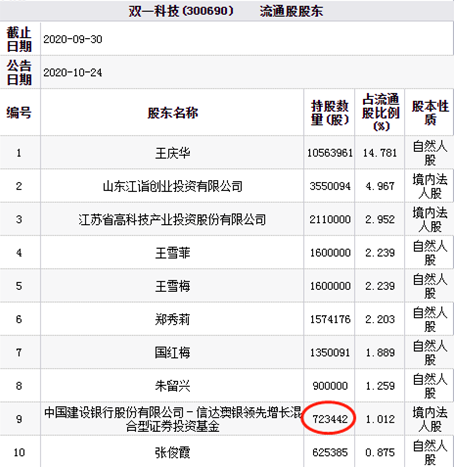Image resolution: width=454 pixels, height=467 pixels.
Task: Select percentage value 0.875
Action: tap(380, 452)
